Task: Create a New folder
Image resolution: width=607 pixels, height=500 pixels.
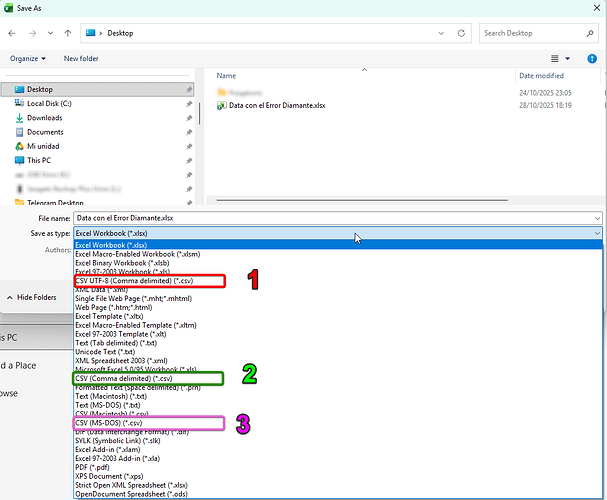Action: (81, 58)
